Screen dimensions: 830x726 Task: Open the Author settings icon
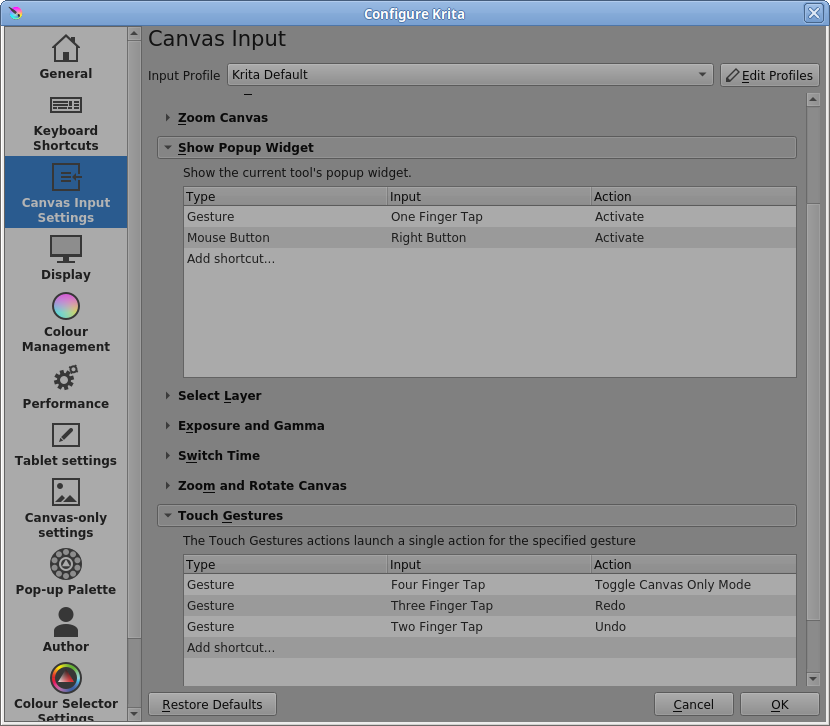66,621
